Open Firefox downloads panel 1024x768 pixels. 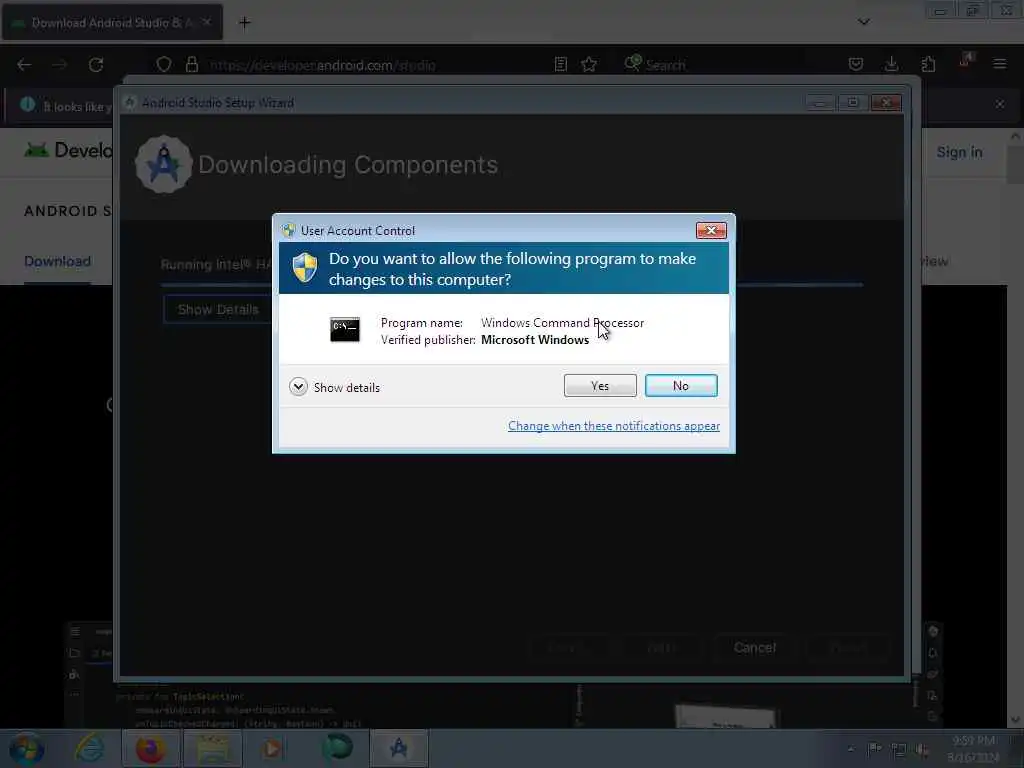point(891,64)
